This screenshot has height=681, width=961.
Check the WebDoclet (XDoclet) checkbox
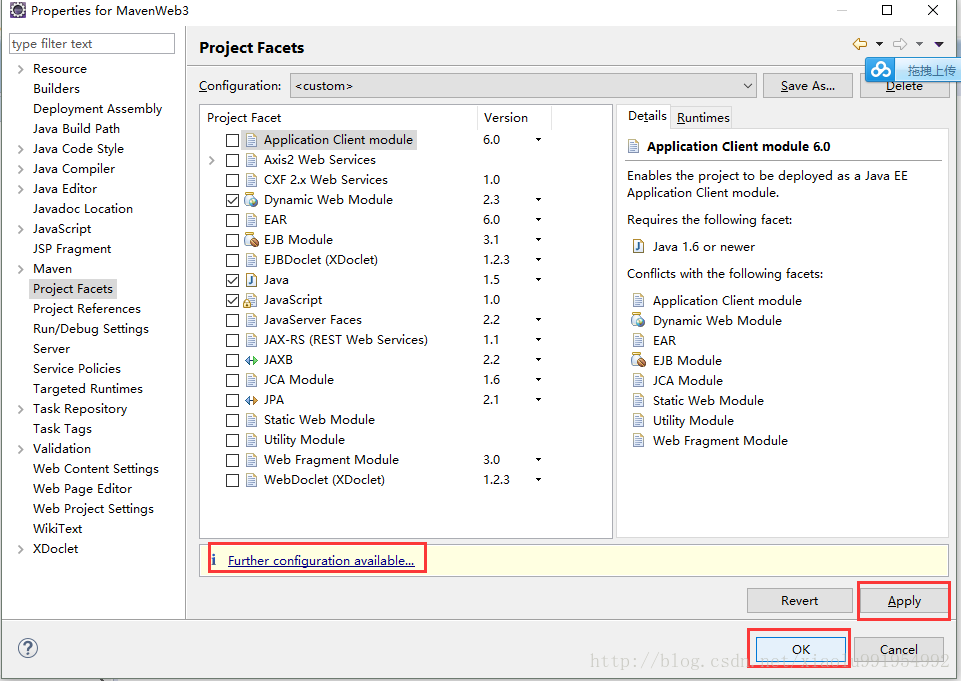tap(232, 481)
